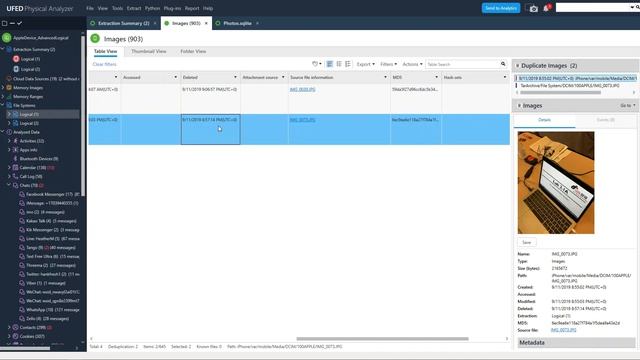Click the Duplicate Images horizontal scrollbar
The height and width of the screenshot is (360, 640).
(560, 93)
